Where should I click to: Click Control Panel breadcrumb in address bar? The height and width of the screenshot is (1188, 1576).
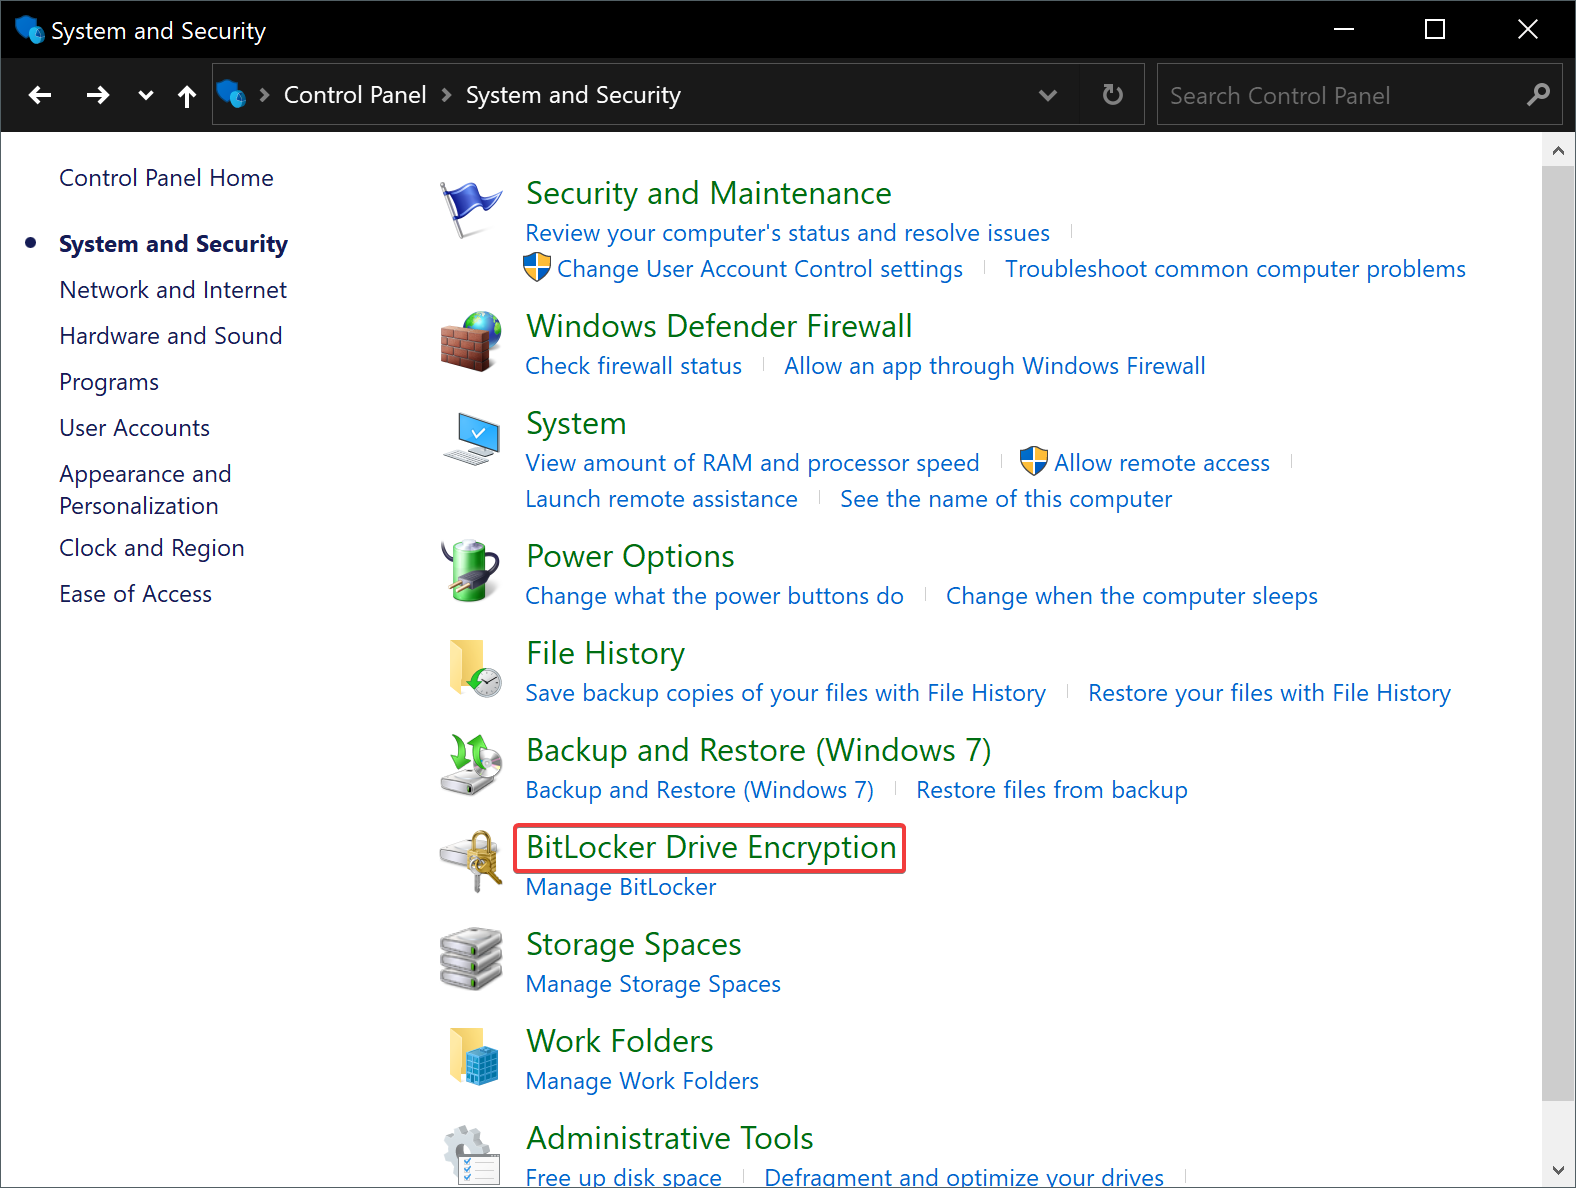(x=355, y=95)
